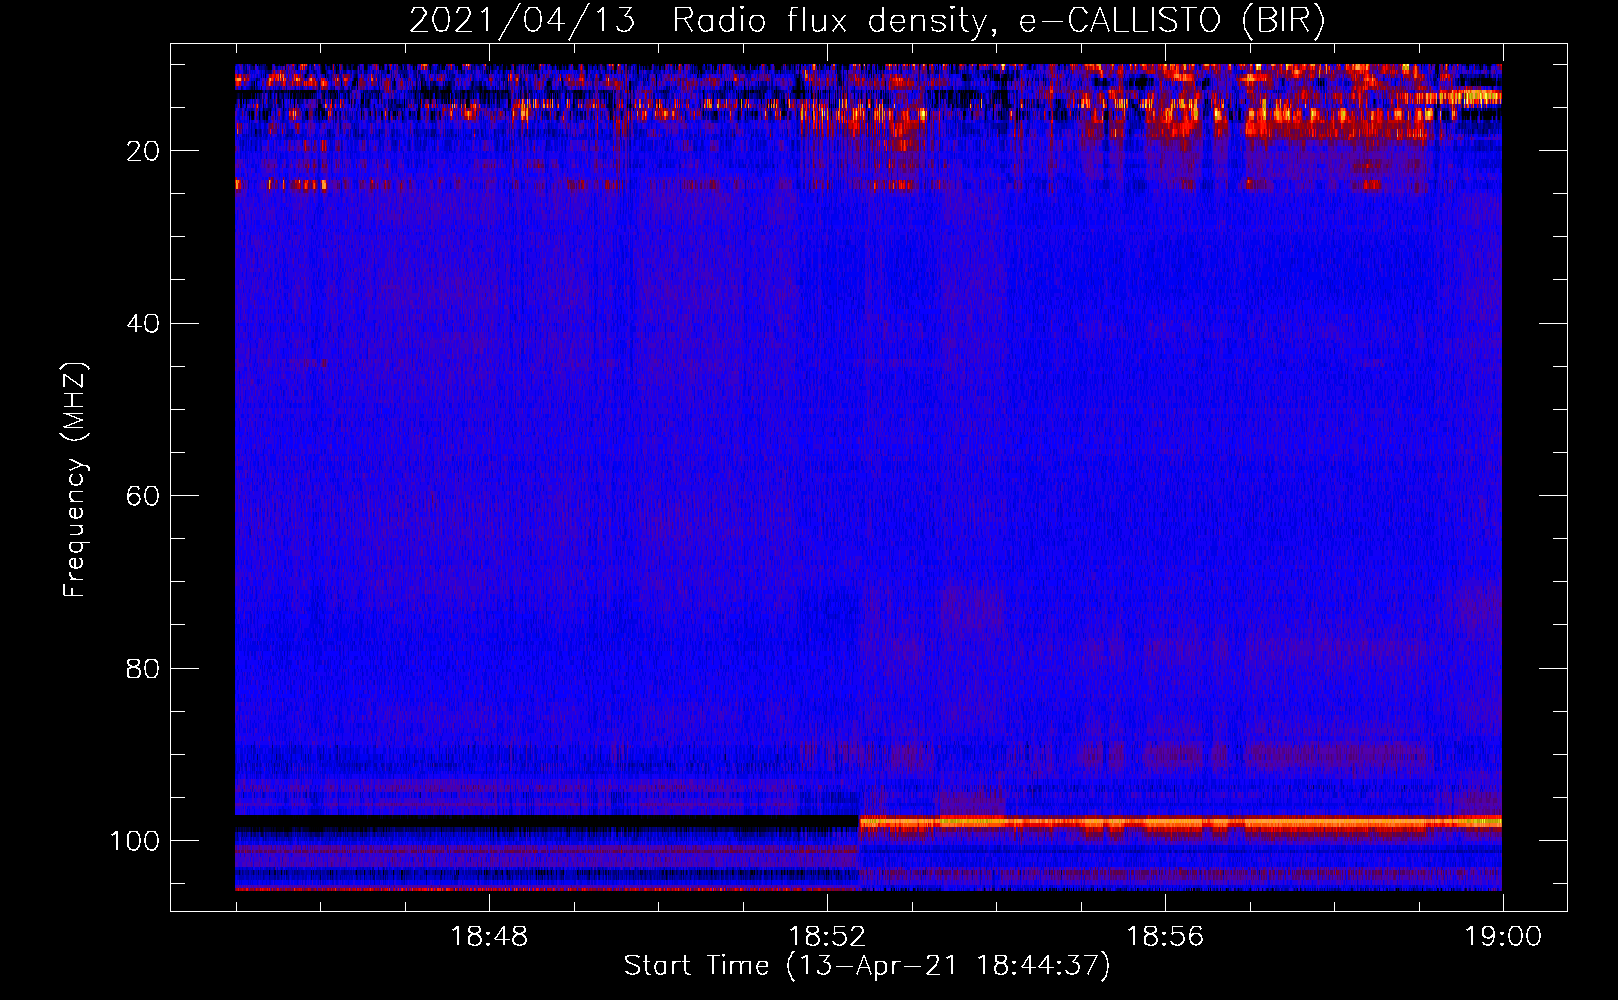The height and width of the screenshot is (1000, 1618).
Task: Click the 40 MHz frequency tick label
Action: (x=143, y=324)
